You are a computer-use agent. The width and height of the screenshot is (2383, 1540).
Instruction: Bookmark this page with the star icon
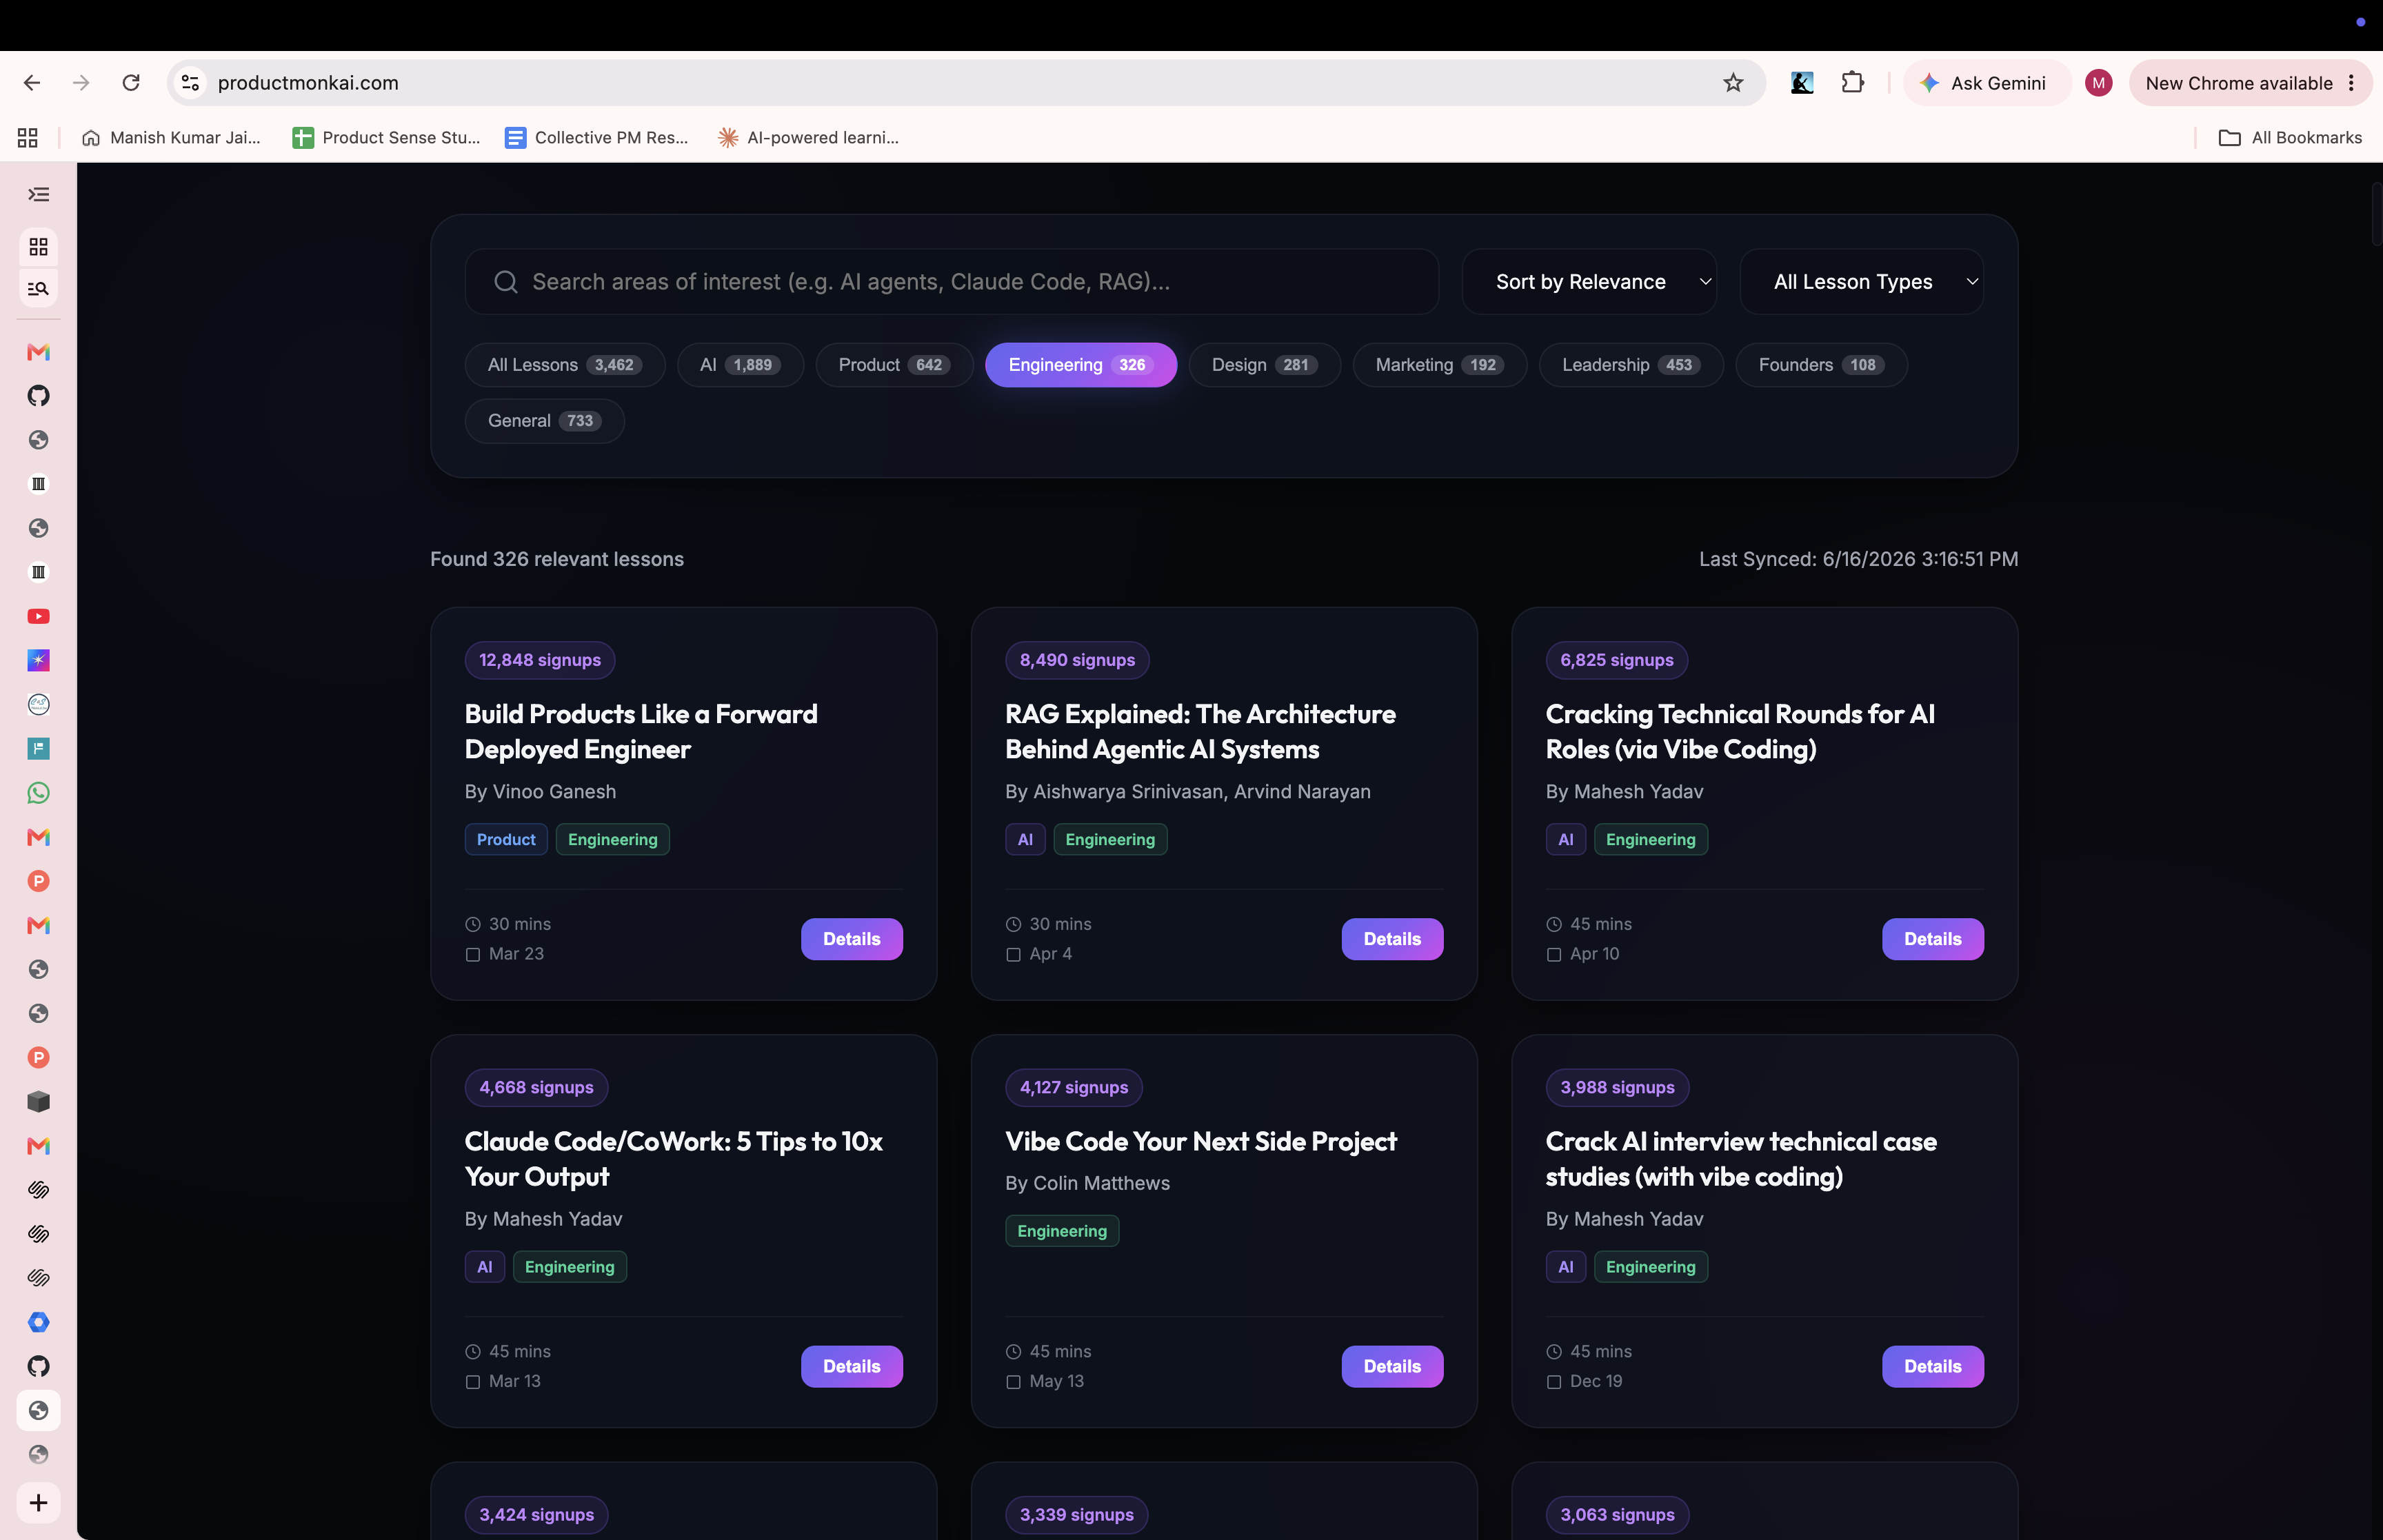[1733, 83]
